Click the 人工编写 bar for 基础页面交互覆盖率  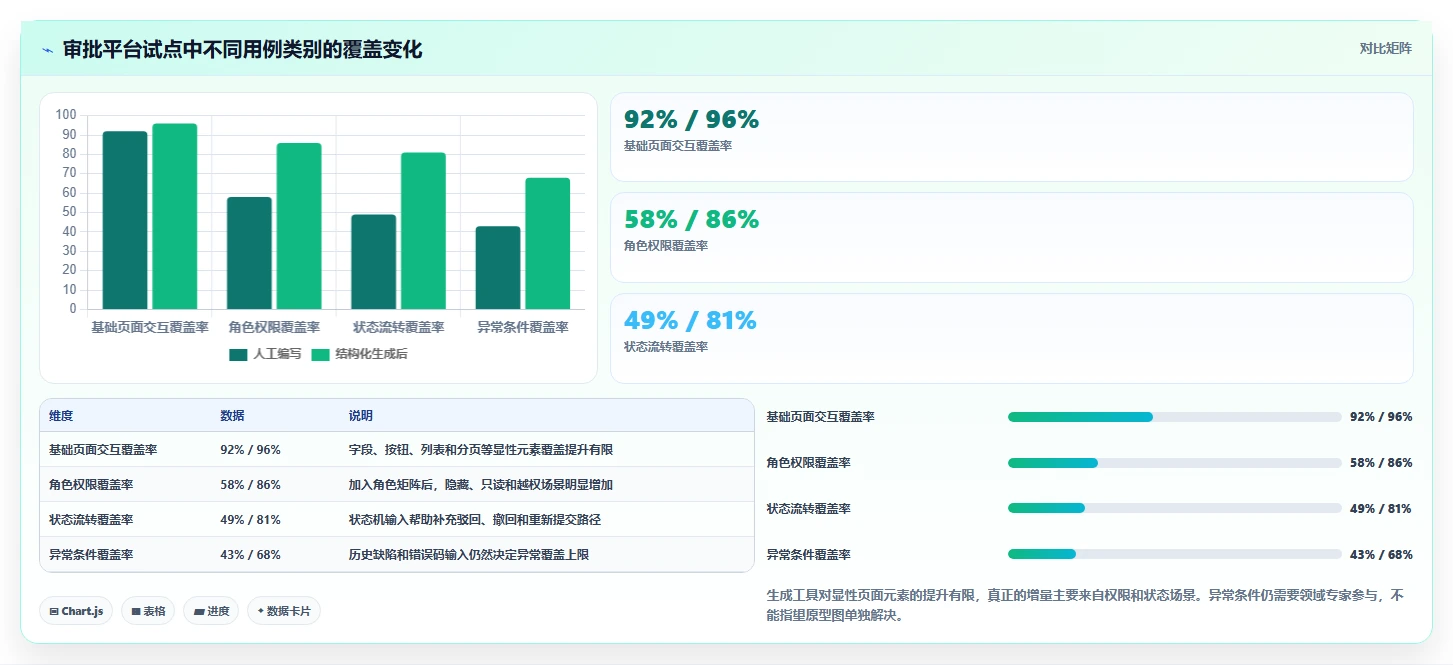125,220
